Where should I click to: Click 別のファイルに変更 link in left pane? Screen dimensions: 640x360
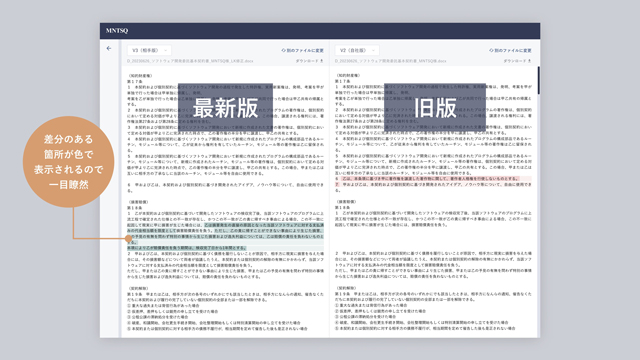pos(305,51)
